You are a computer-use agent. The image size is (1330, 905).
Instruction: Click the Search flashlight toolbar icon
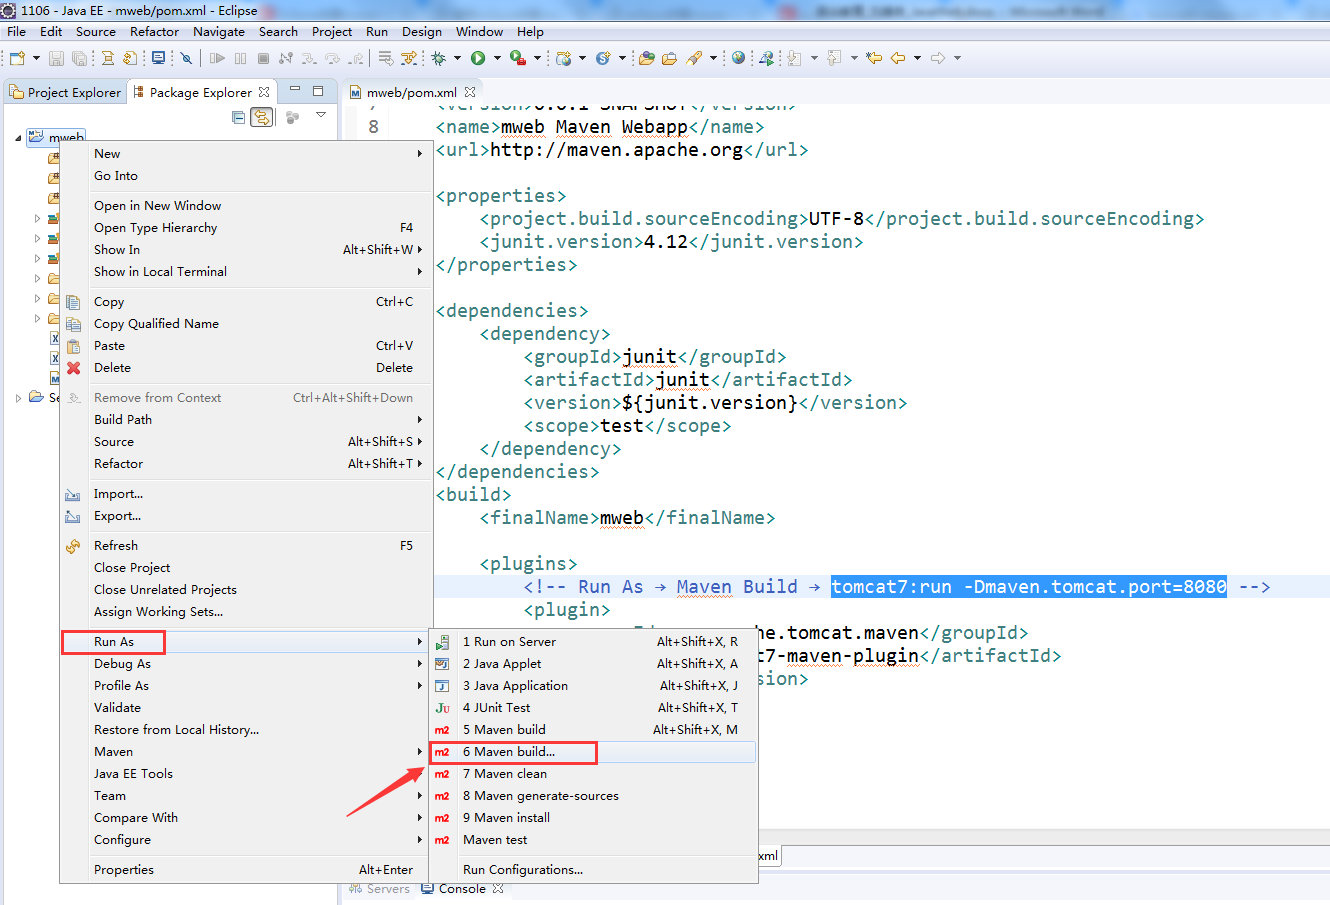[694, 58]
